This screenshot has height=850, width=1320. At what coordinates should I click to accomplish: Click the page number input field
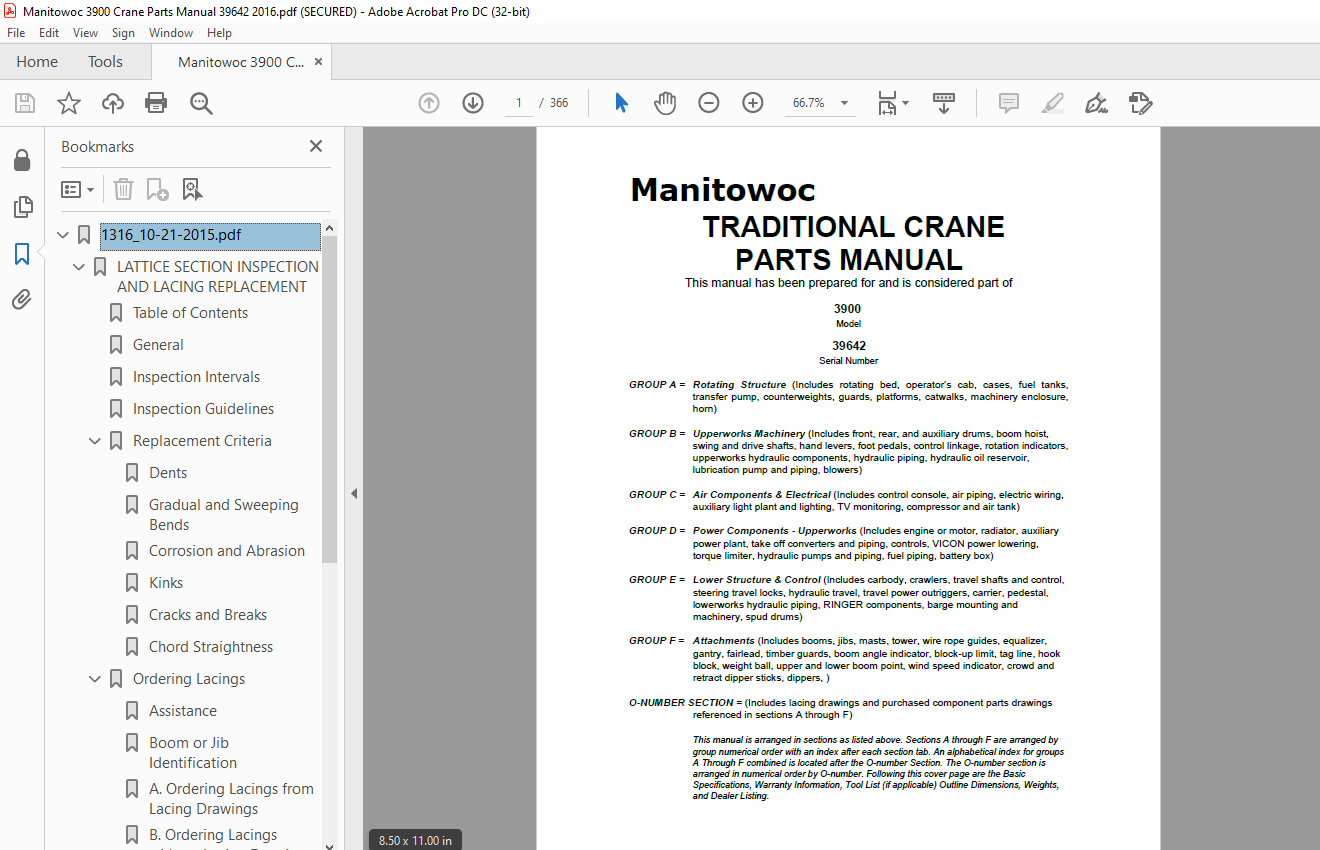pos(517,103)
